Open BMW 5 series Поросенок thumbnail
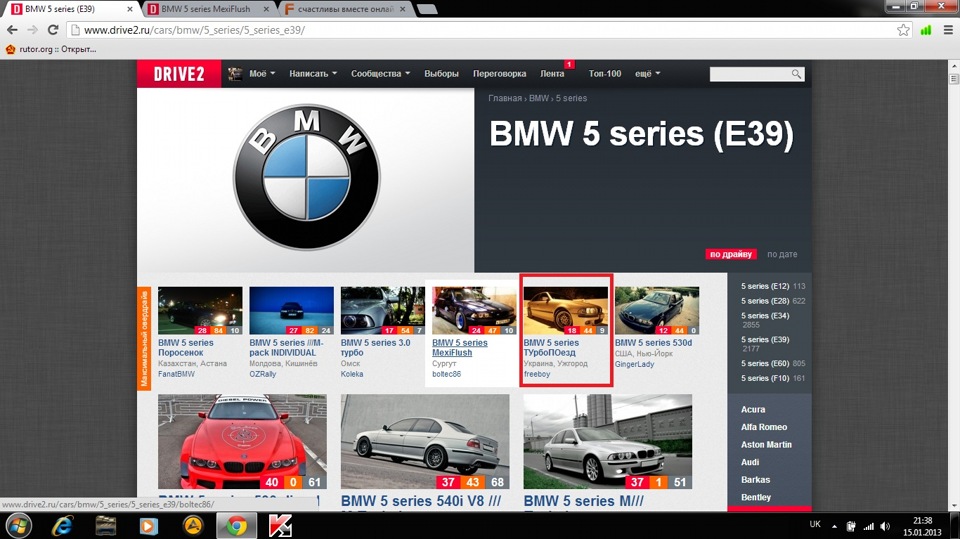This screenshot has height=539, width=960. click(200, 311)
